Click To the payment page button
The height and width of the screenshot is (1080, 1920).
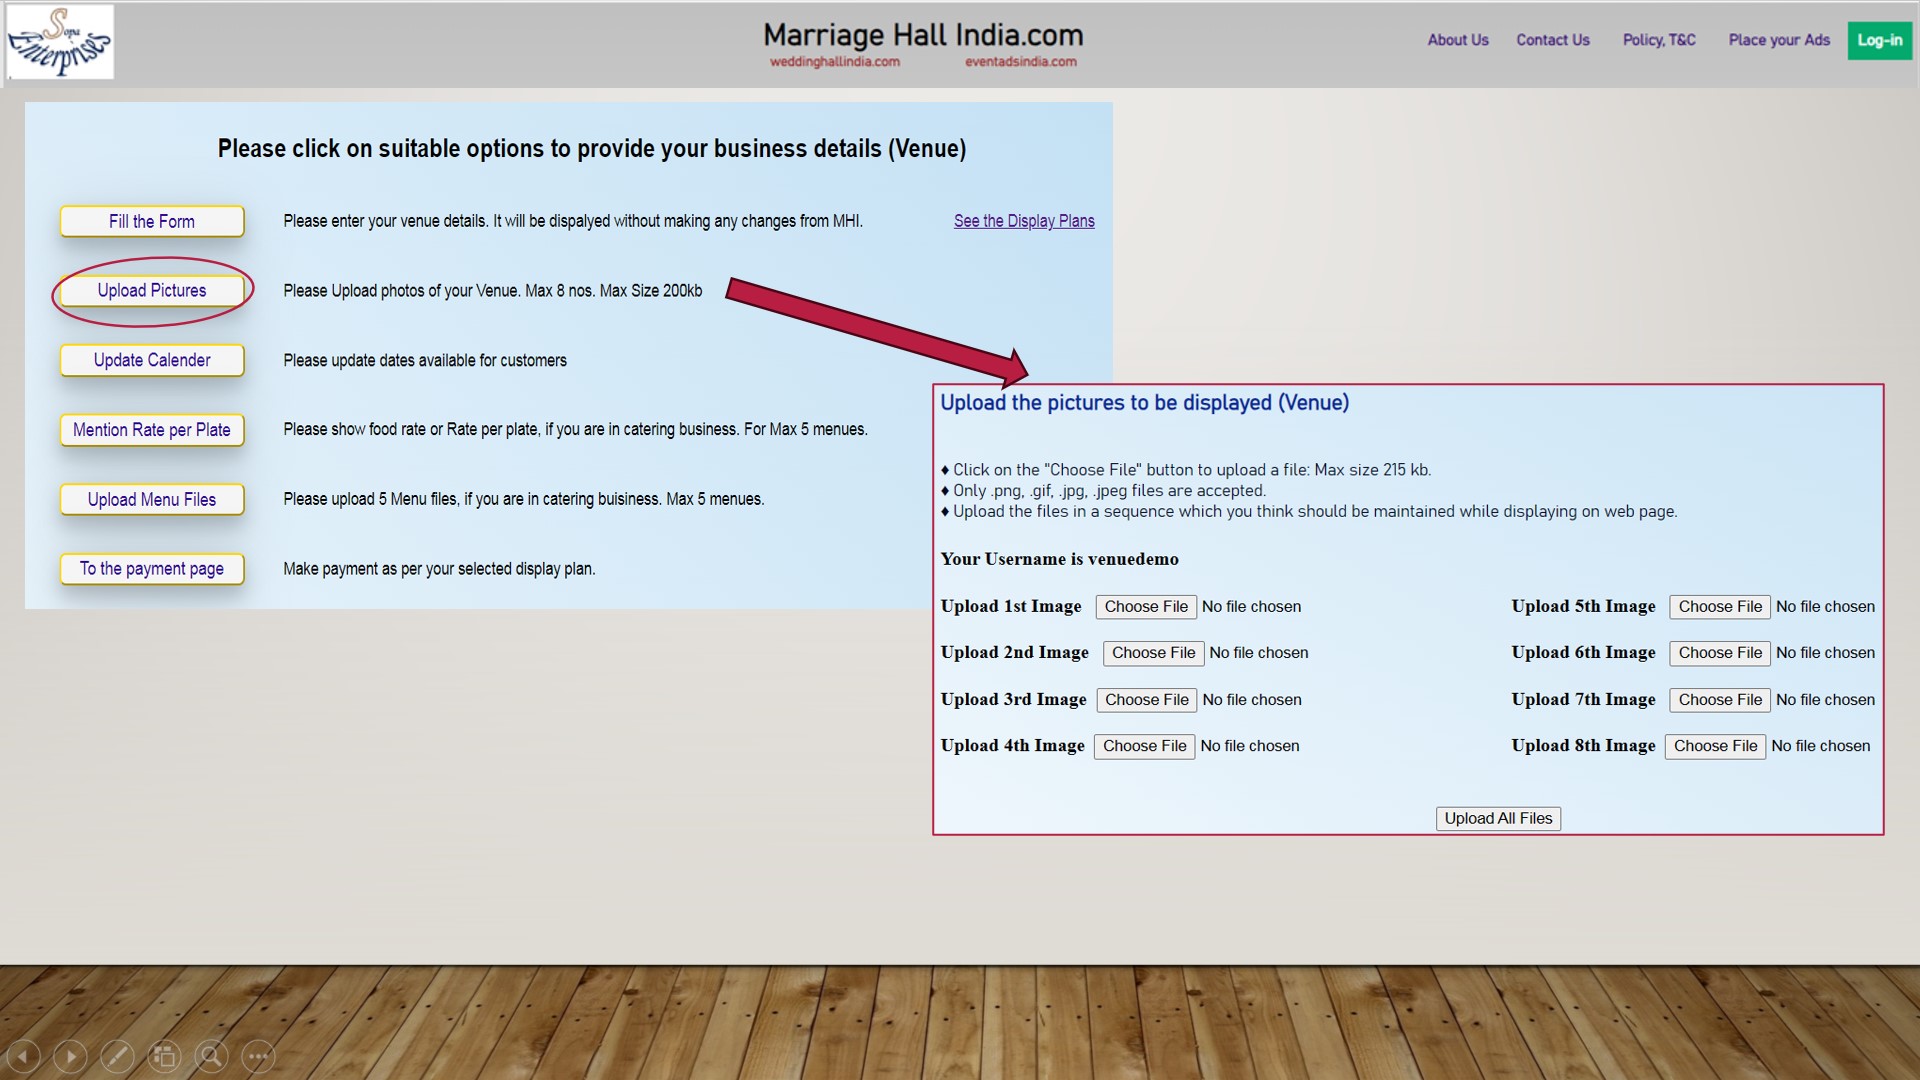coord(152,569)
